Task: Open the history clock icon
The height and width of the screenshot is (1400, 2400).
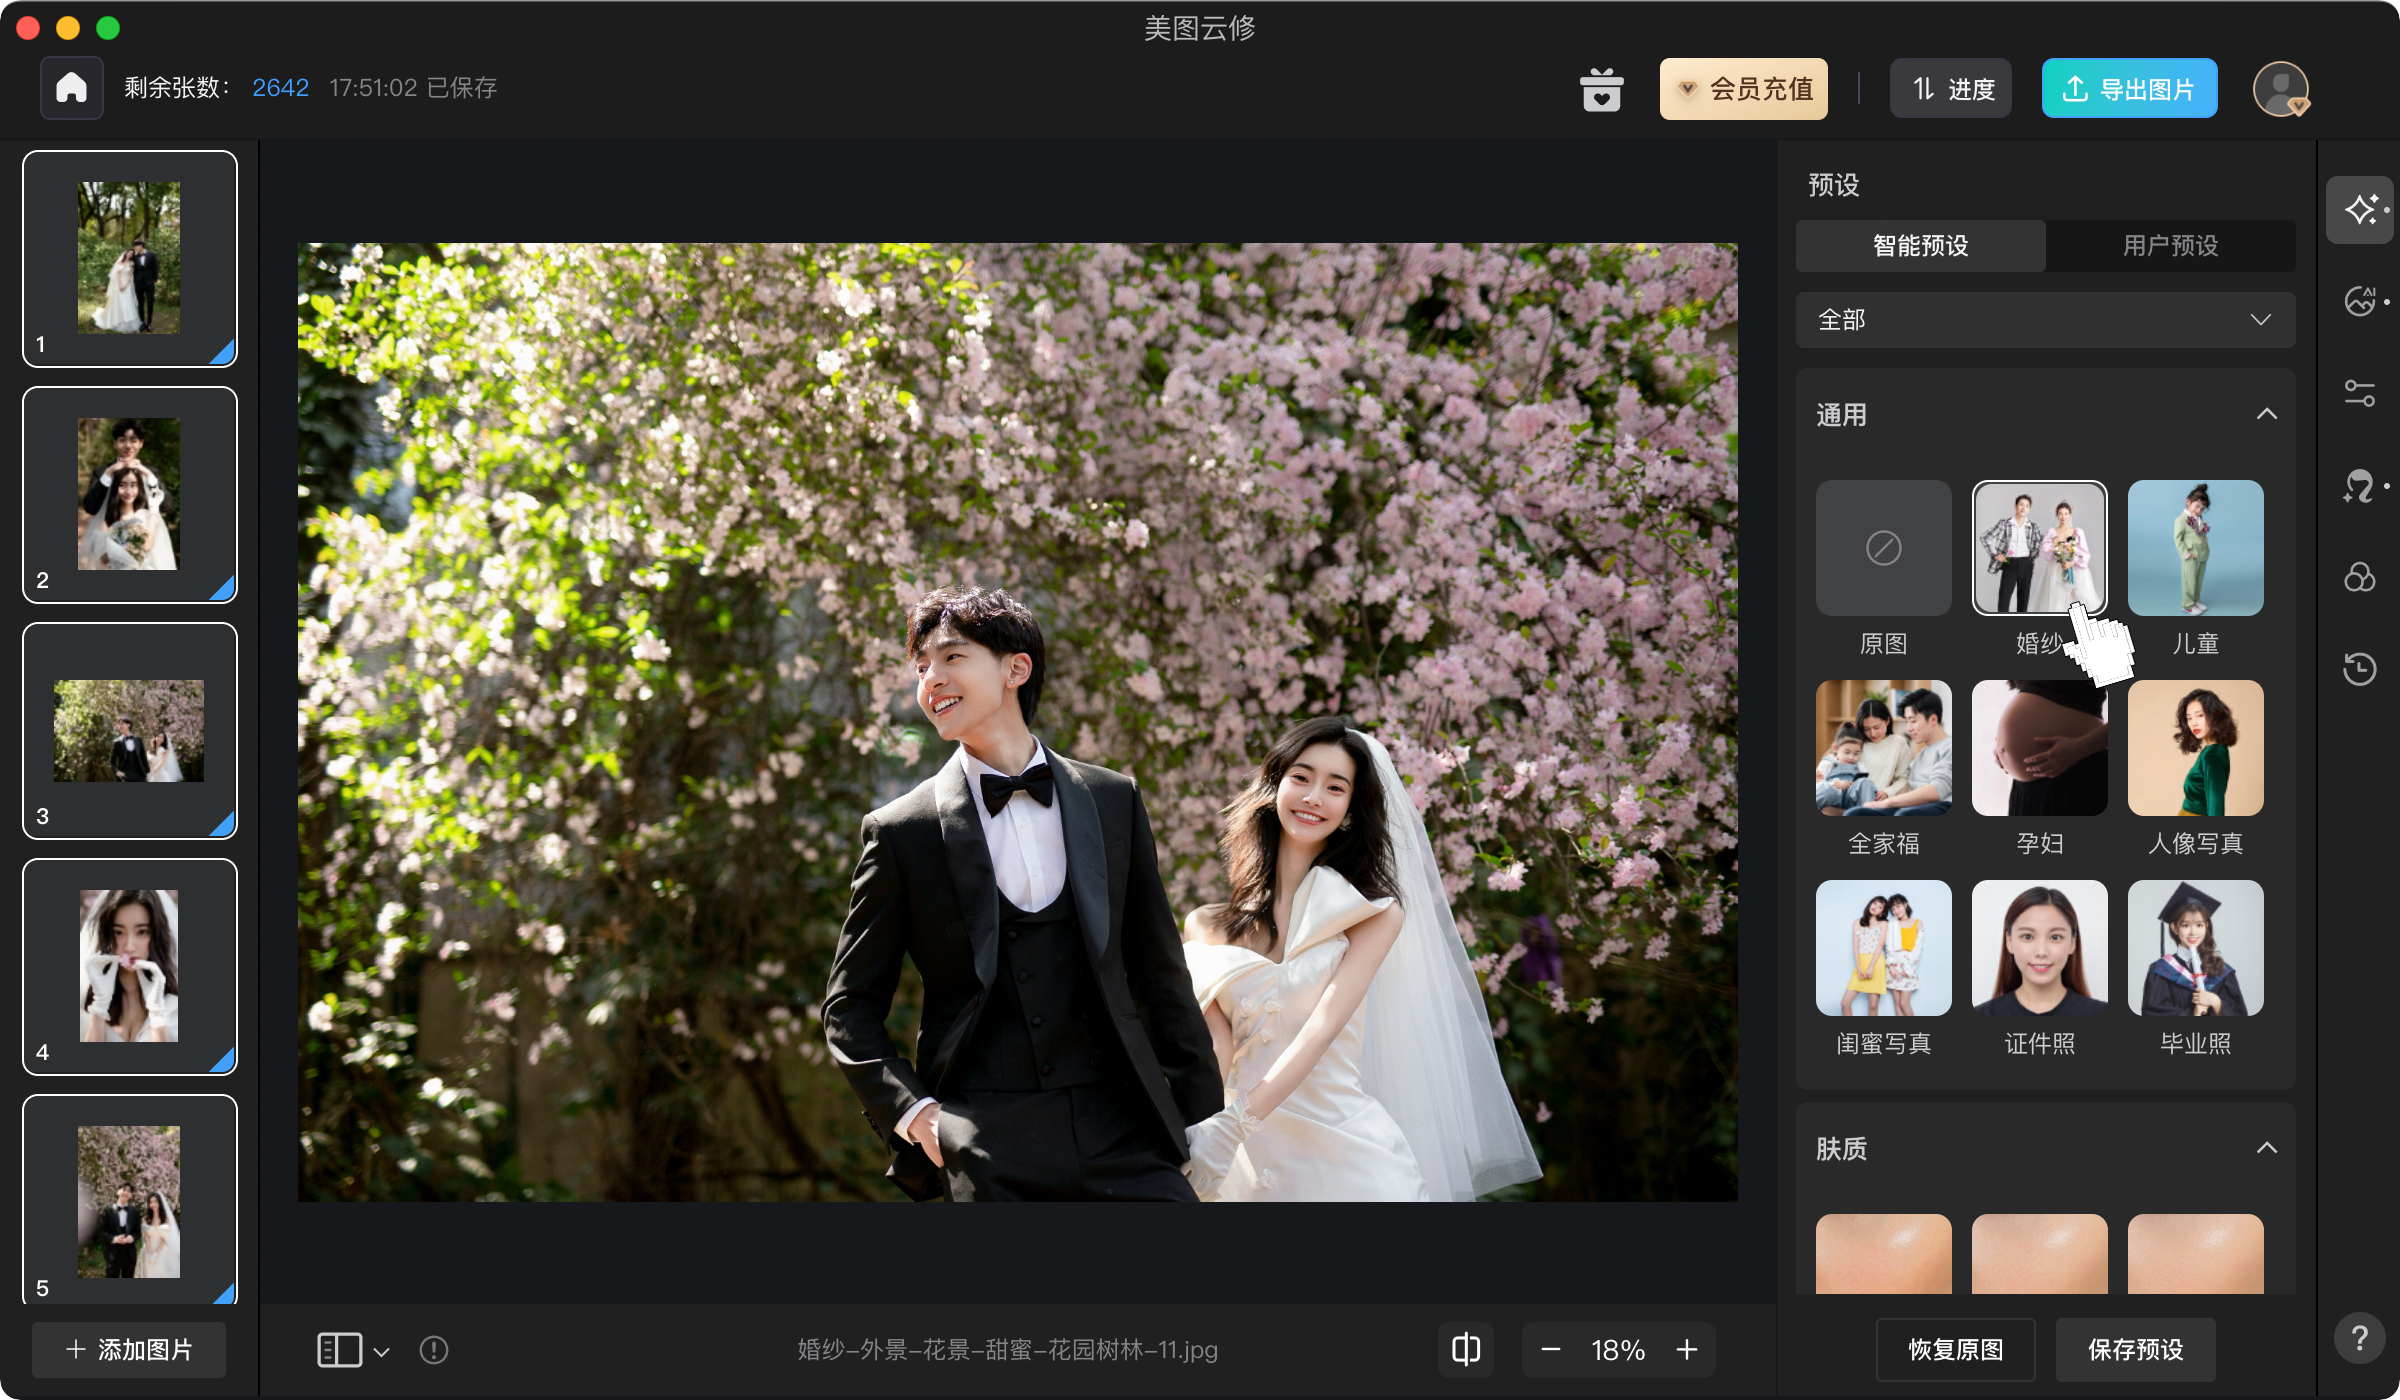Action: 2359,668
